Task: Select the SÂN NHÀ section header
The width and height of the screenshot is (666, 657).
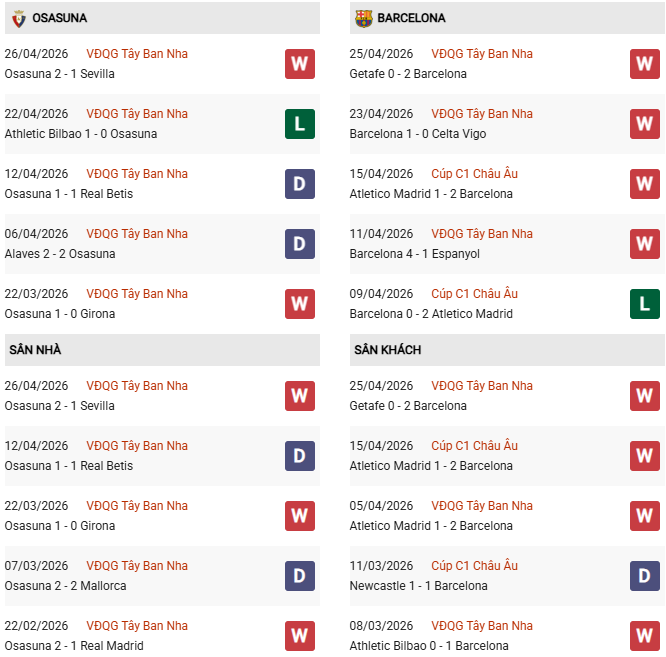Action: (x=162, y=350)
